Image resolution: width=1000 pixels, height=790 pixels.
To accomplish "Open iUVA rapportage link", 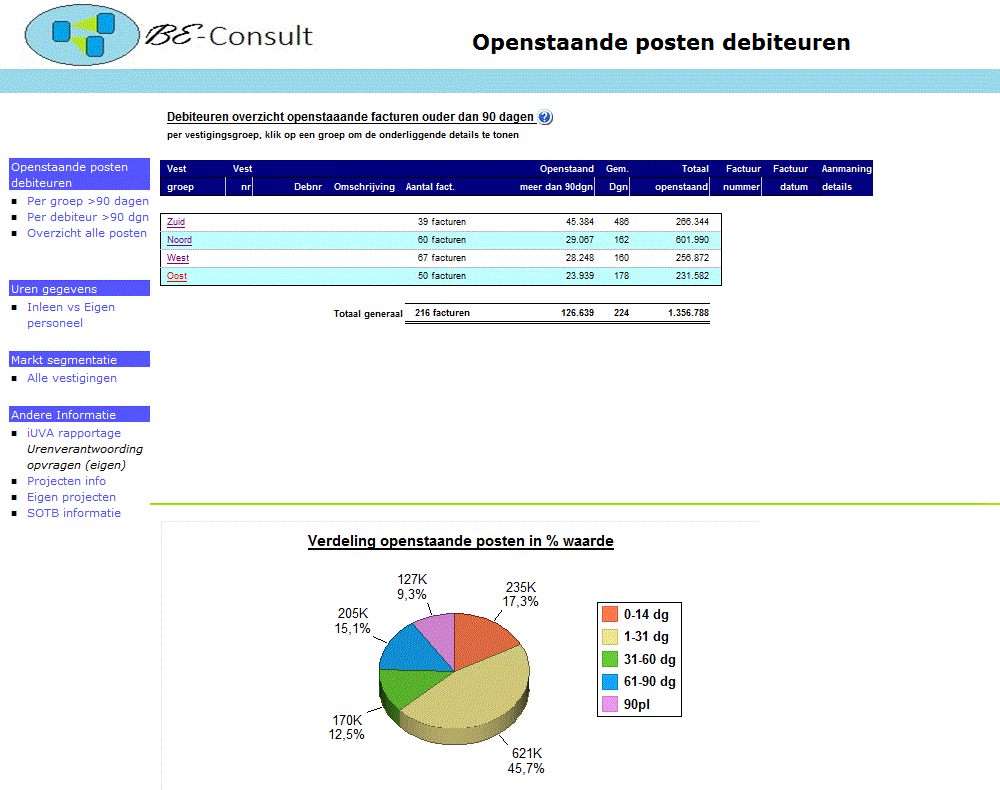I will pos(73,433).
